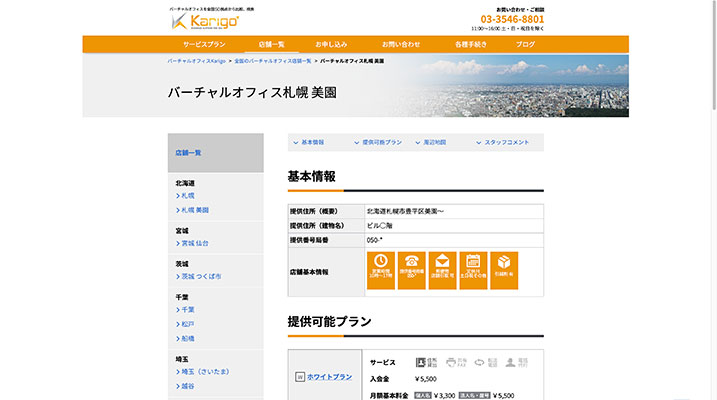This screenshot has height=400, width=717.
Task: Click the バーチャルオフィス札幌 美園 page title
Action: point(252,93)
